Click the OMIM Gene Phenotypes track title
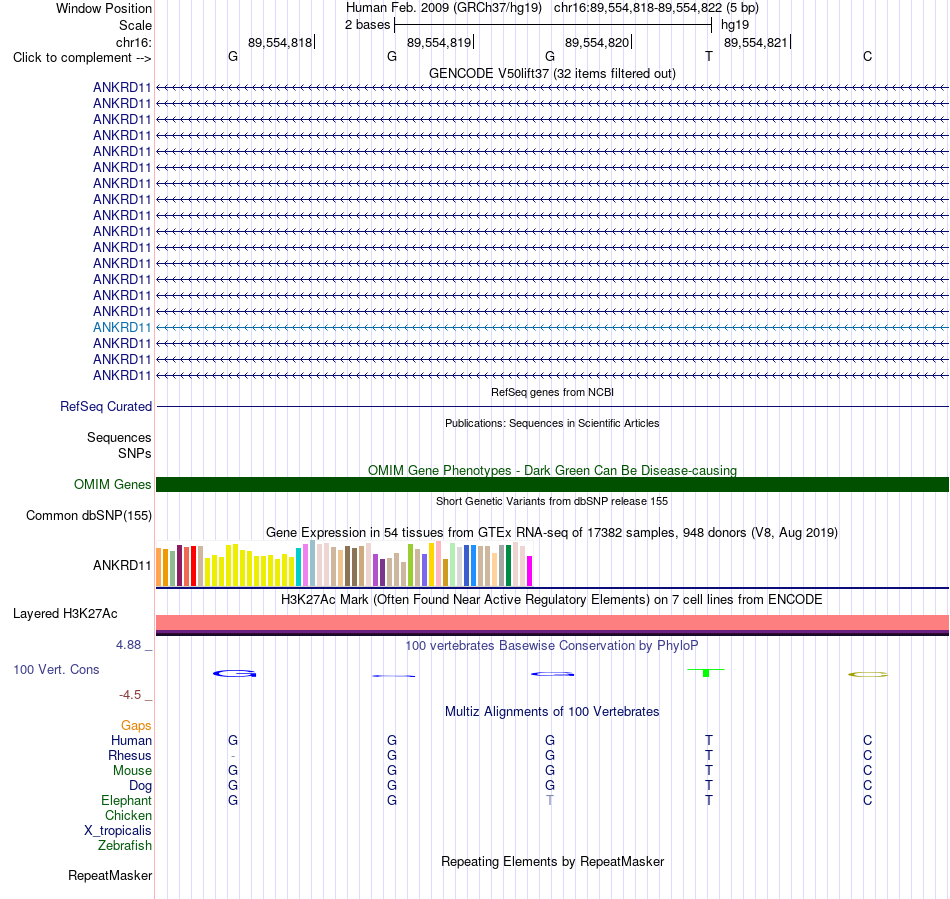The height and width of the screenshot is (899, 950). pos(552,470)
